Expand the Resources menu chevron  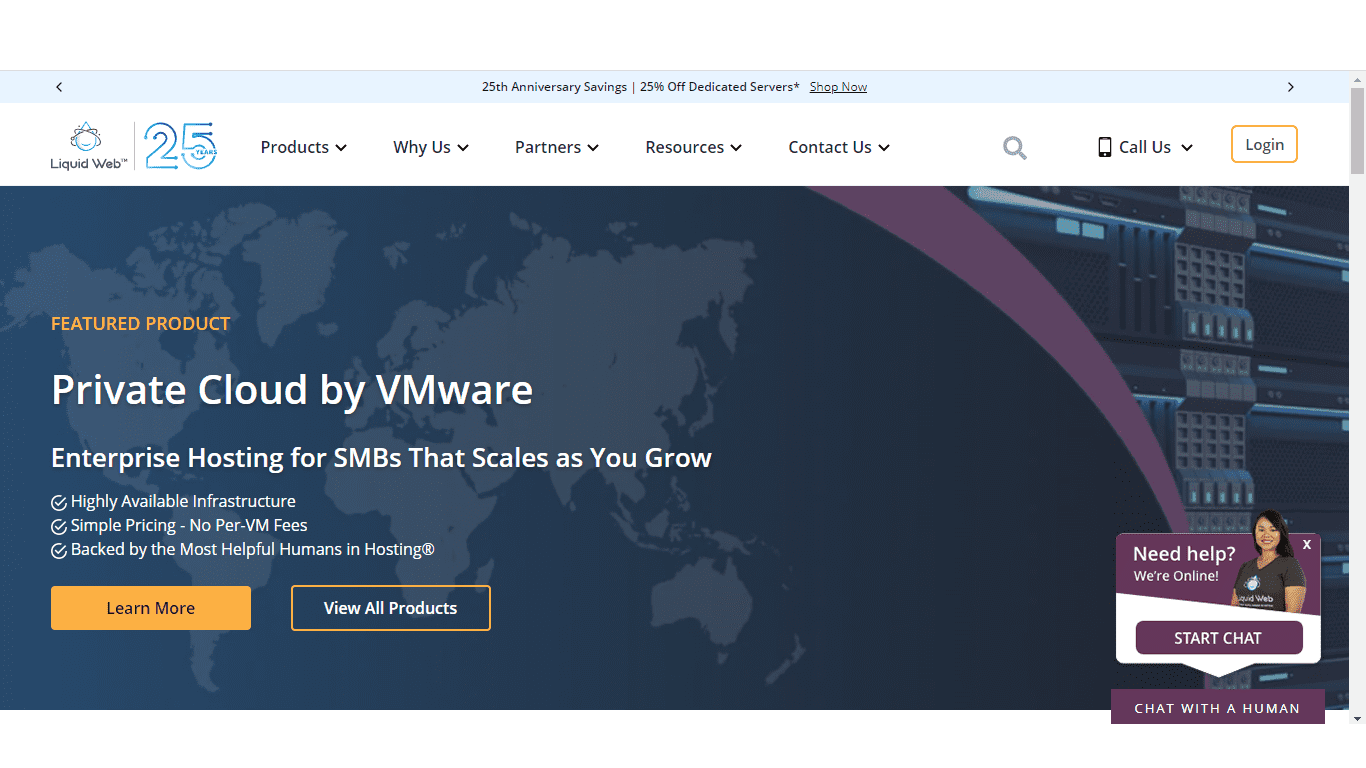[736, 148]
